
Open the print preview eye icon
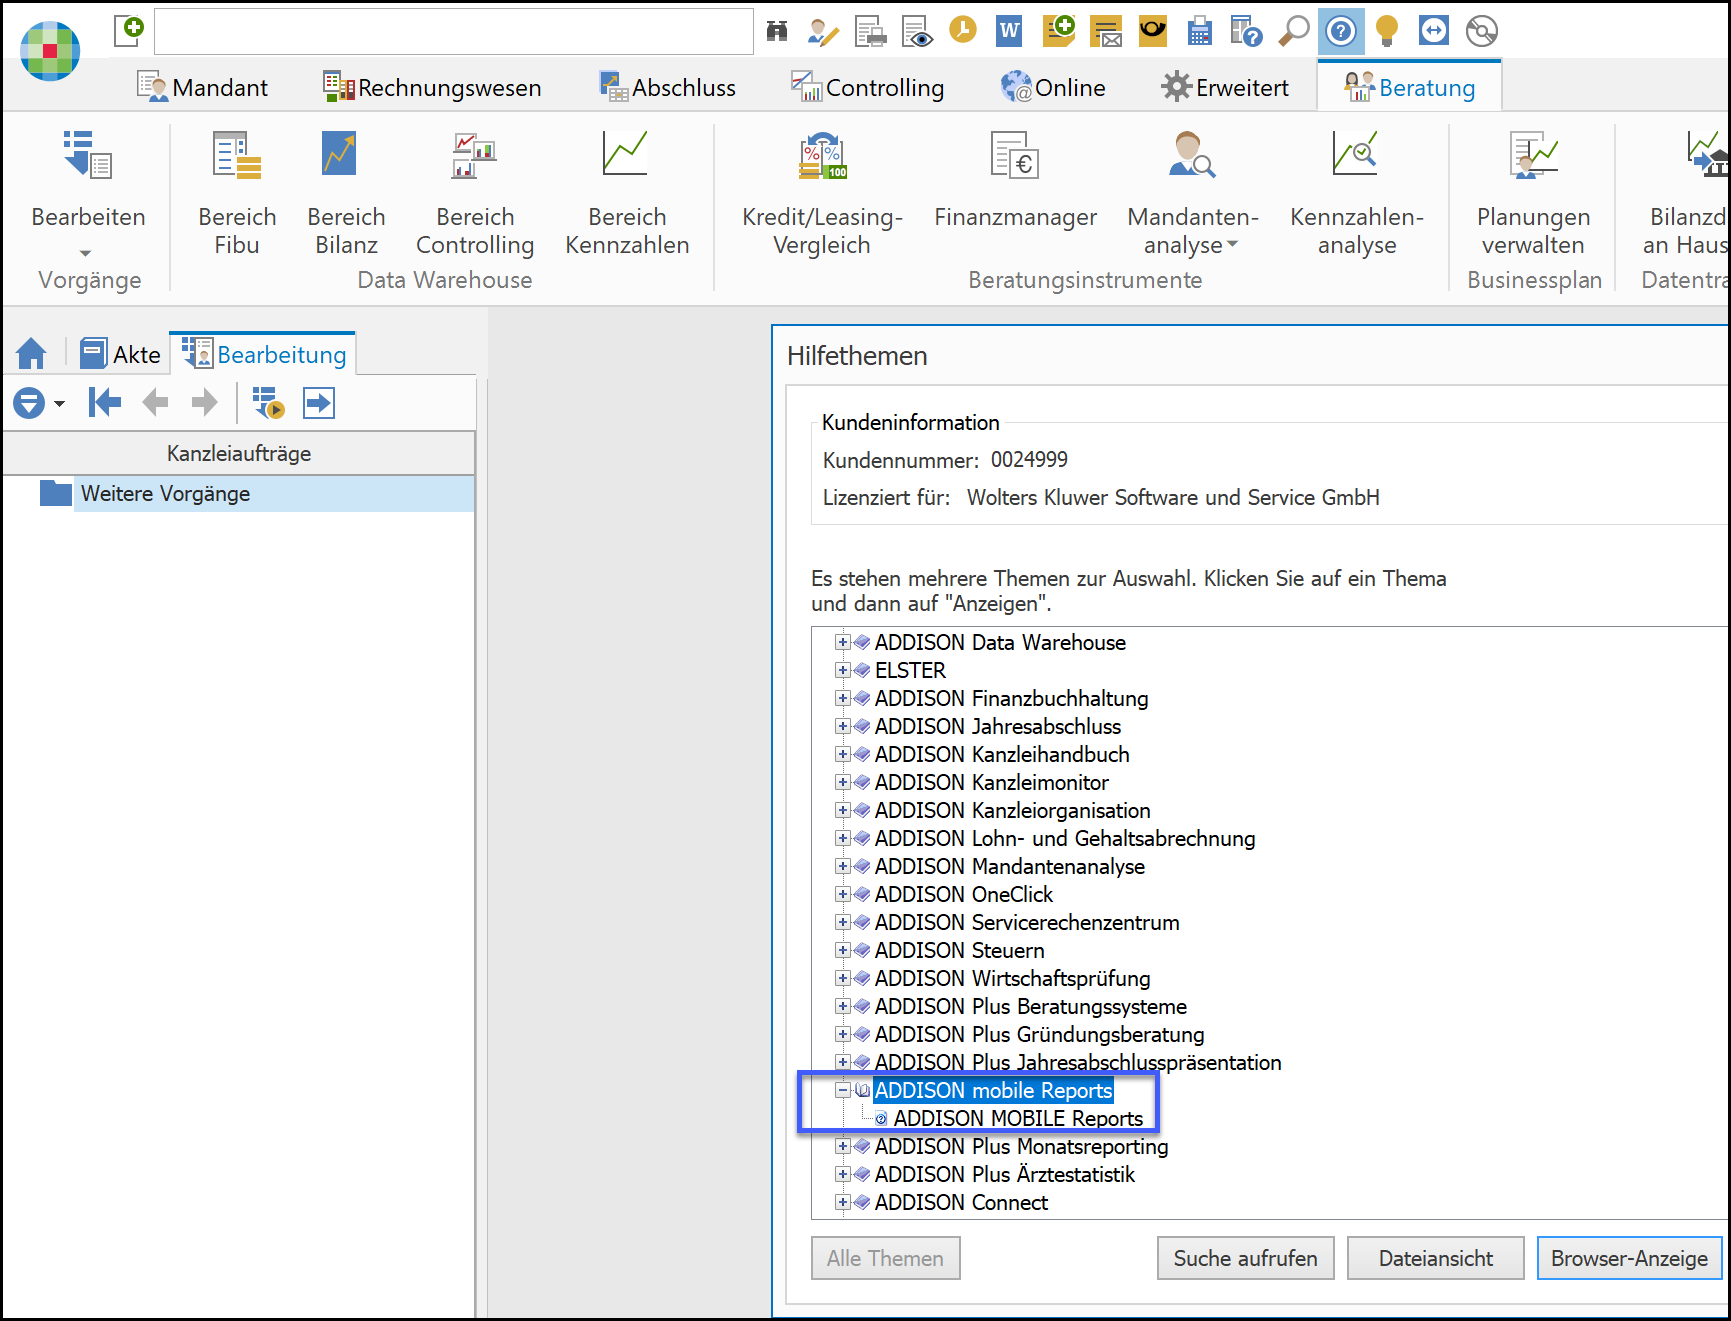[917, 31]
